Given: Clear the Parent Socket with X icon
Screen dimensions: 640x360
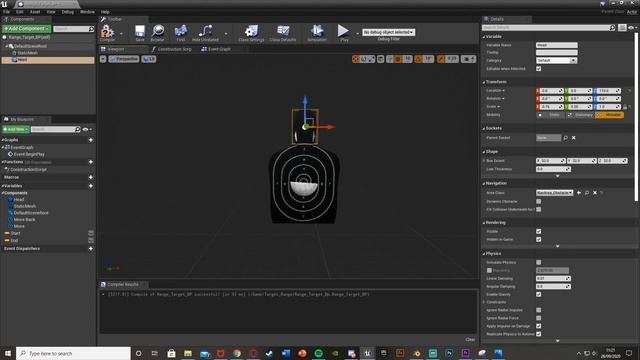Looking at the screenshot, I should [573, 138].
